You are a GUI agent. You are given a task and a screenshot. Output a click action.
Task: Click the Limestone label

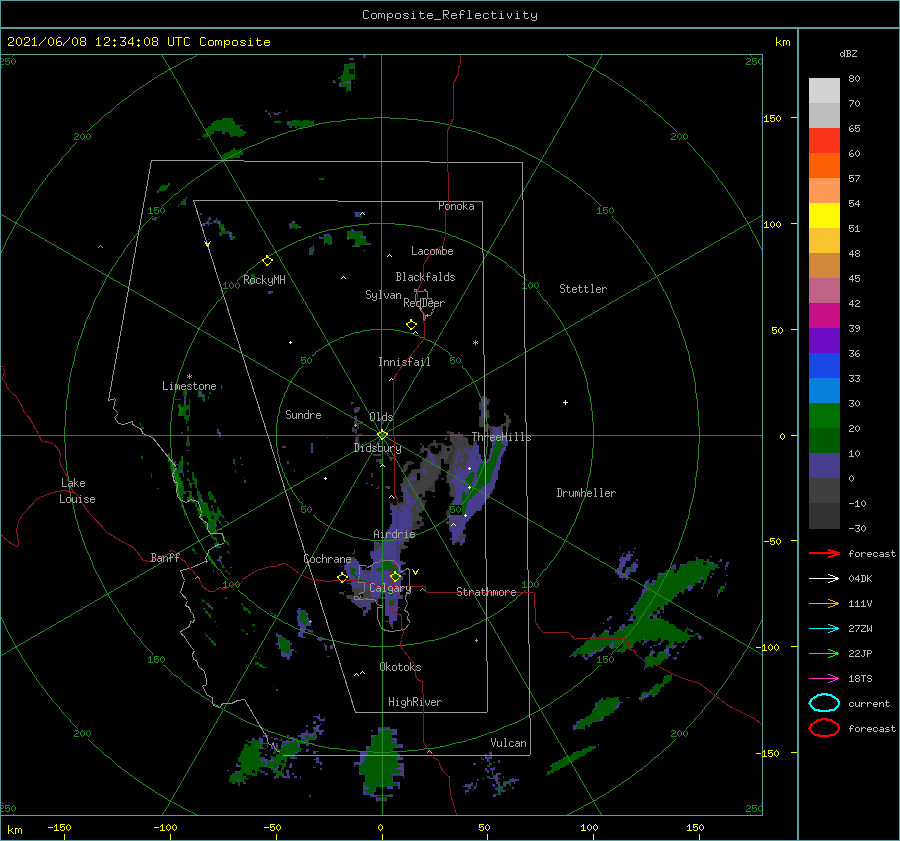[x=189, y=386]
